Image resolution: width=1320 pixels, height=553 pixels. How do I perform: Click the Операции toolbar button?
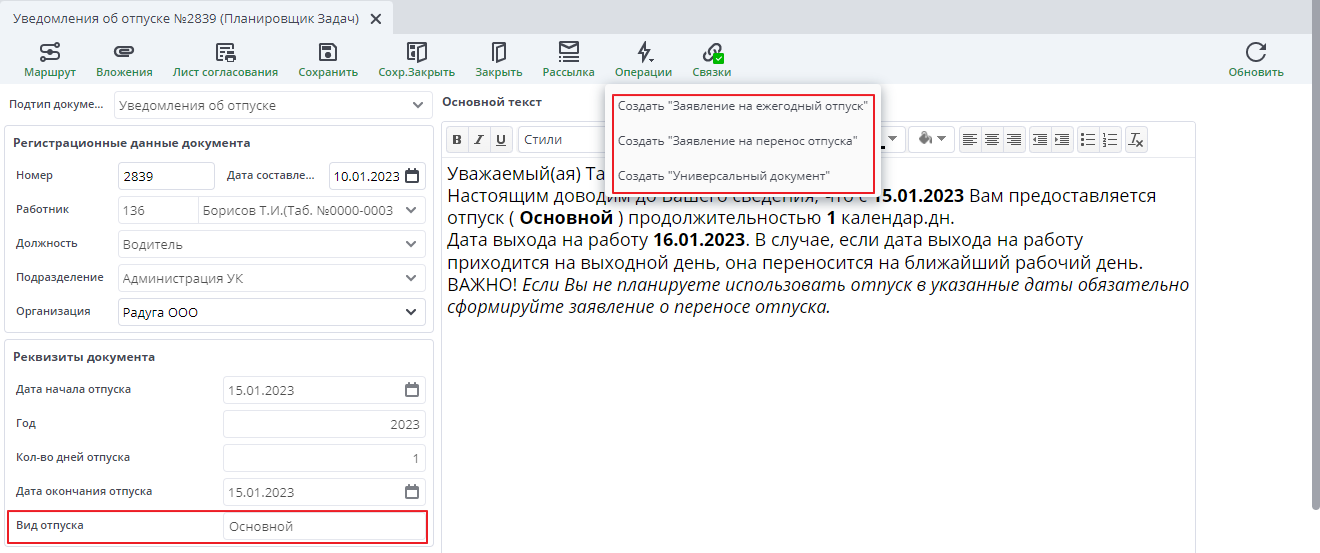(x=643, y=59)
